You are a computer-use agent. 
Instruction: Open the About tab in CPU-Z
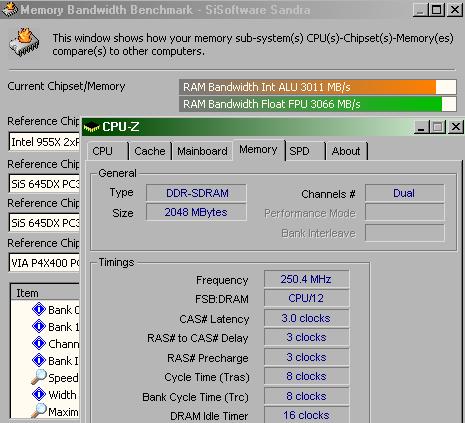[x=346, y=151]
